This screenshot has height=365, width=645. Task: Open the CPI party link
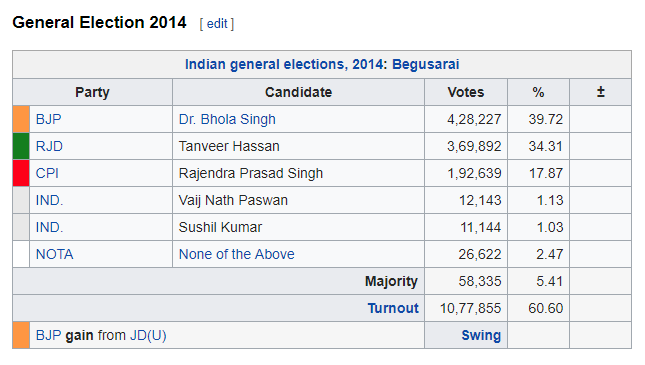pyautogui.click(x=47, y=173)
